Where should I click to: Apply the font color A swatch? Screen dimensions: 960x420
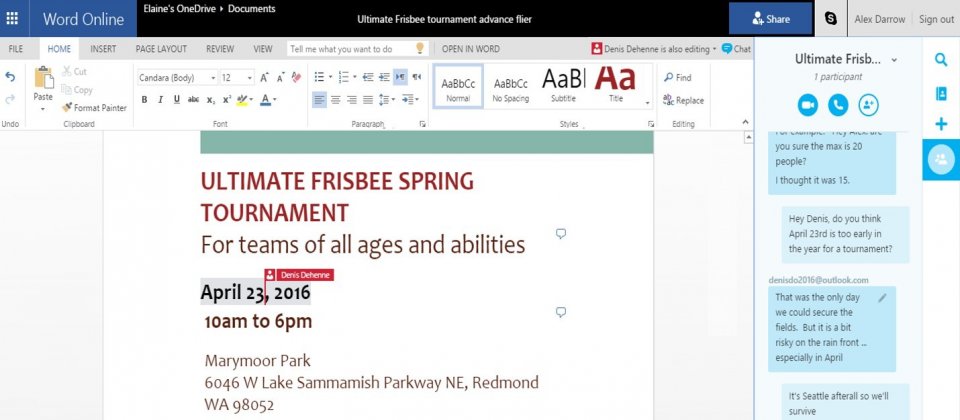[x=265, y=99]
